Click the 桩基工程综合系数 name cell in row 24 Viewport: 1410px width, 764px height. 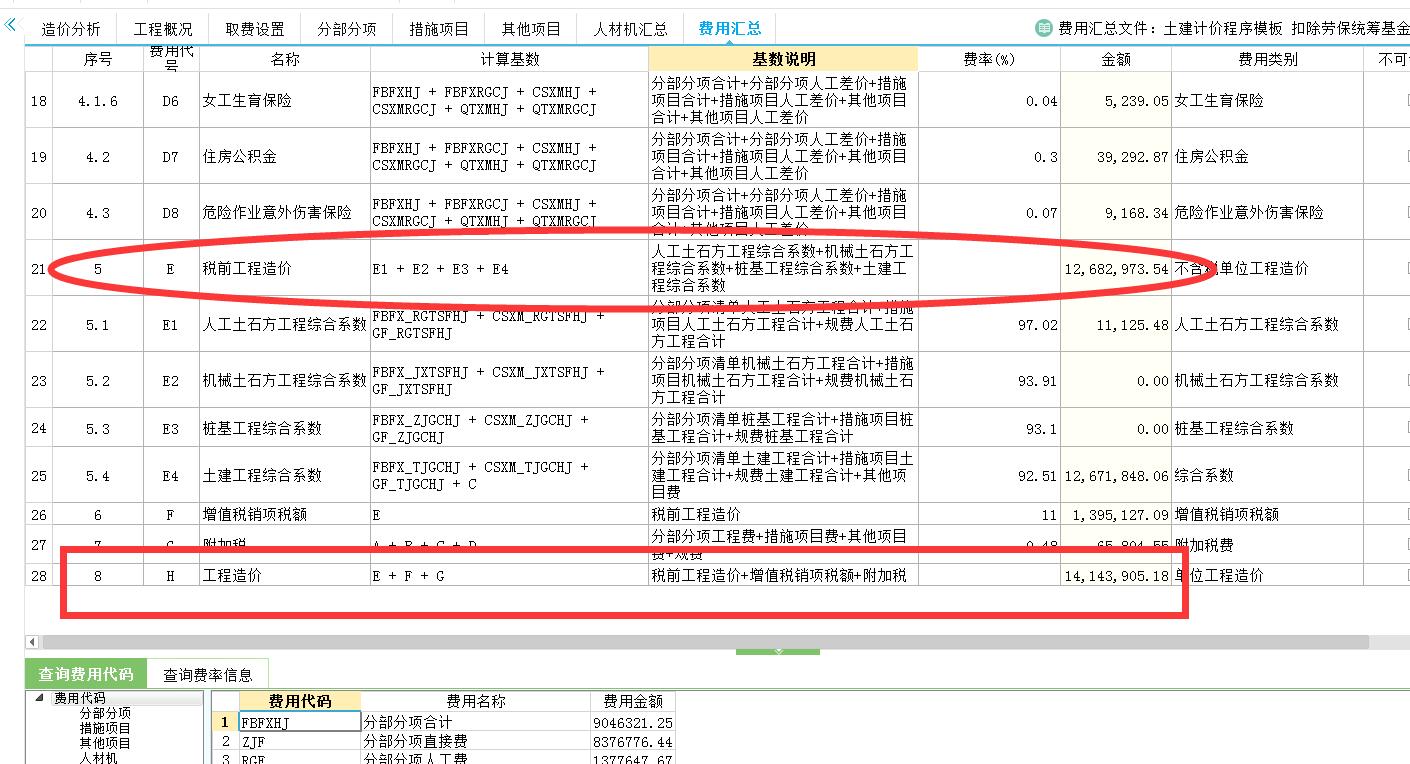click(x=285, y=428)
